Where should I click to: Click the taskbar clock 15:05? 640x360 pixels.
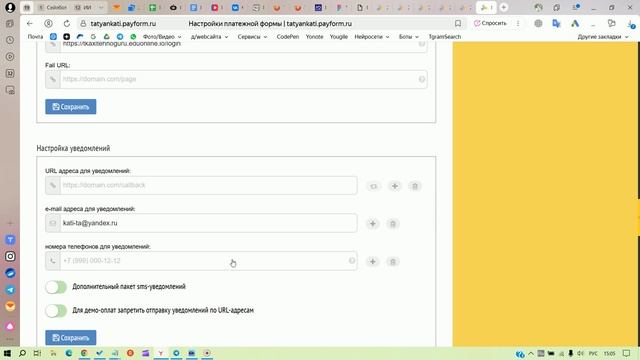click(x=610, y=353)
